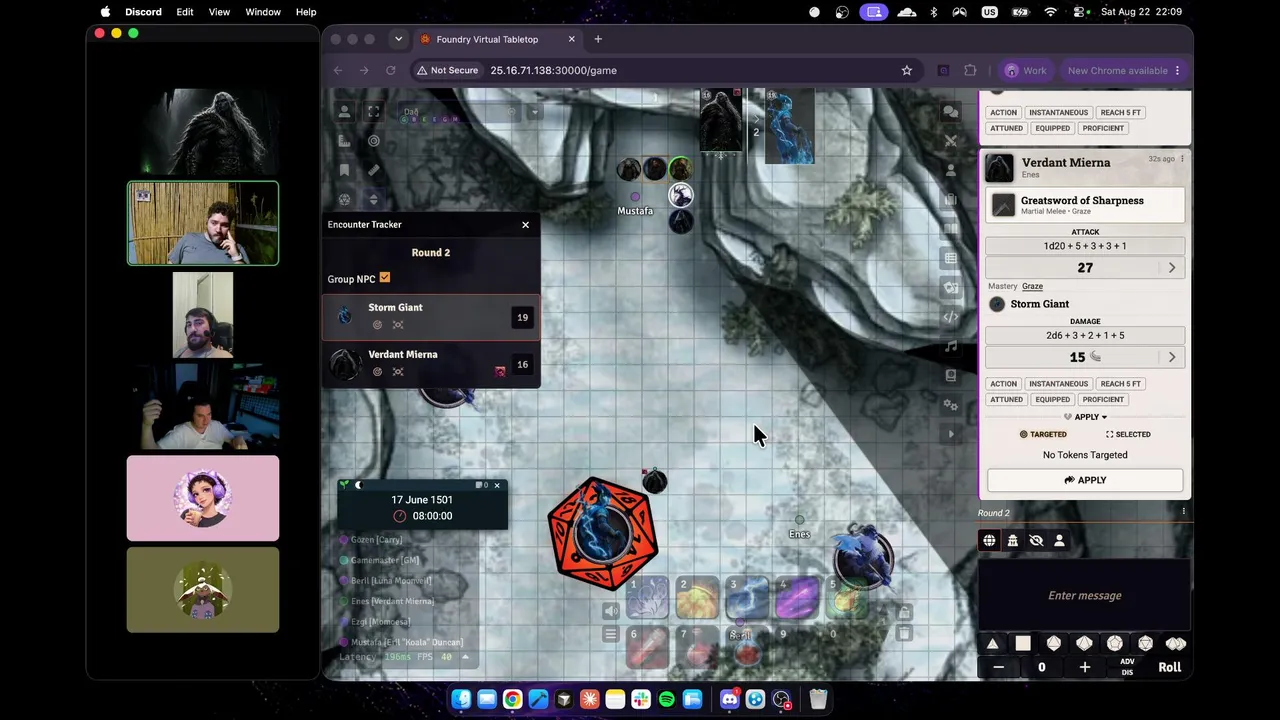The height and width of the screenshot is (720, 1280).
Task: Open the Chrome three-dot menu
Action: click(1177, 70)
